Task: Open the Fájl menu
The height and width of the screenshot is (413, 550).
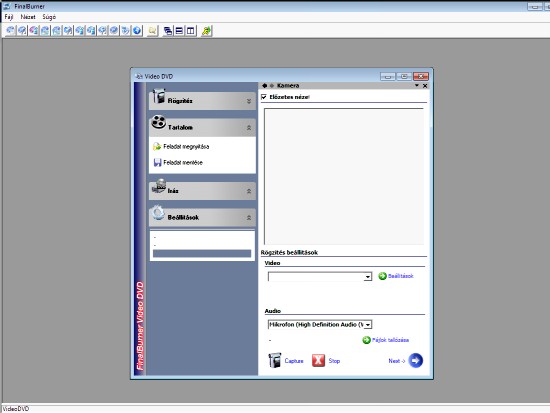Action: [9, 17]
